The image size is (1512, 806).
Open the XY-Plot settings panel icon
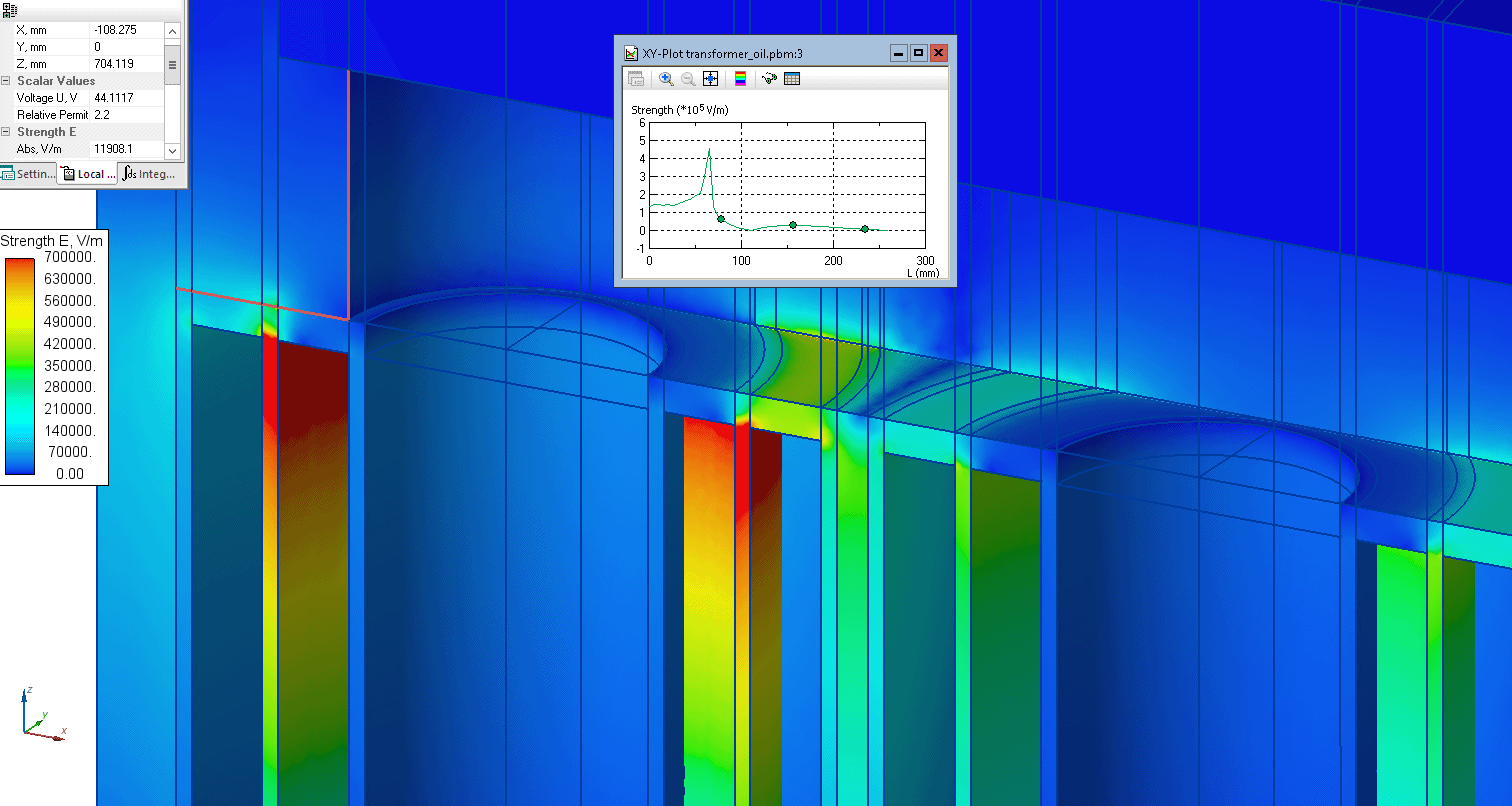pos(635,79)
